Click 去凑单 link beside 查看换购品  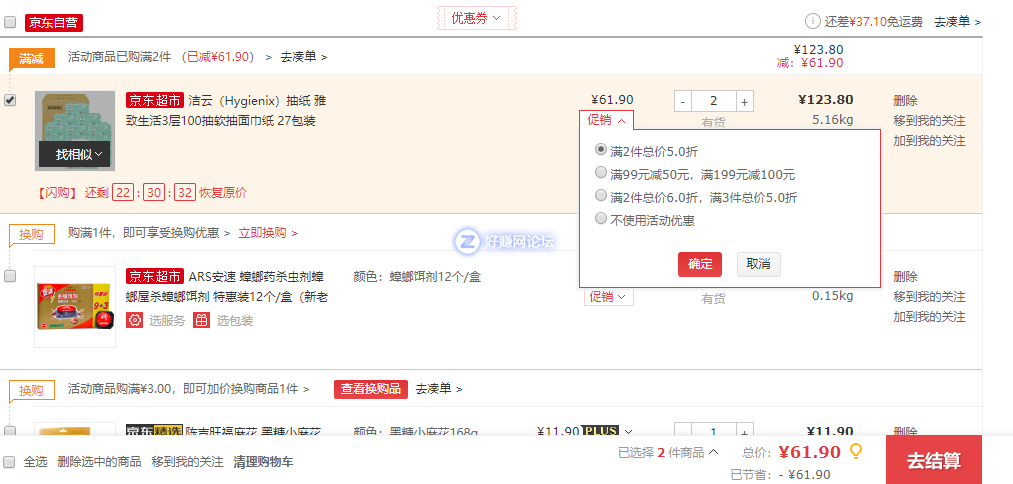pyautogui.click(x=439, y=389)
